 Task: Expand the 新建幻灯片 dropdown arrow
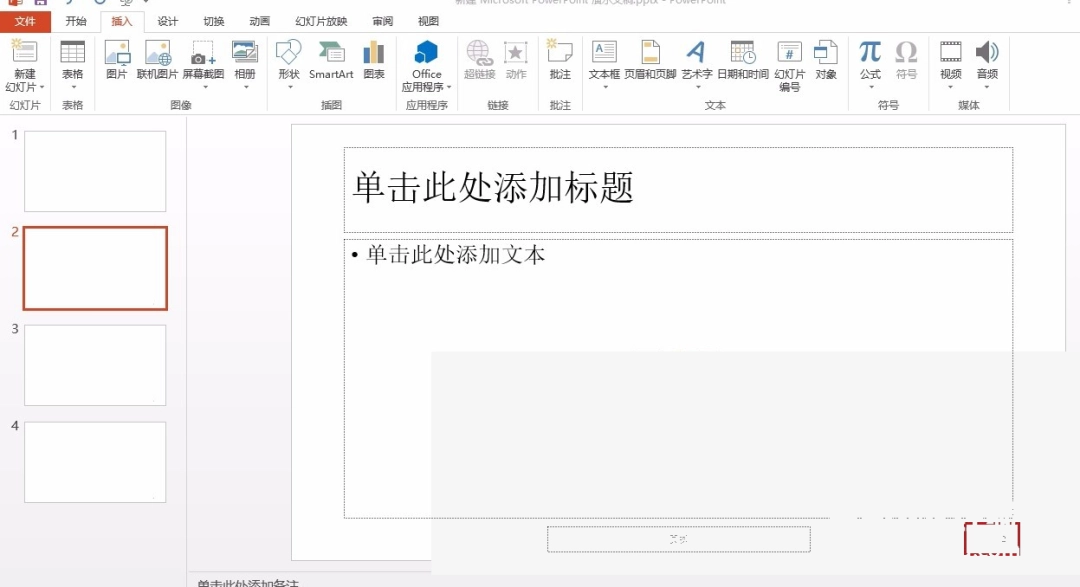[x=42, y=87]
